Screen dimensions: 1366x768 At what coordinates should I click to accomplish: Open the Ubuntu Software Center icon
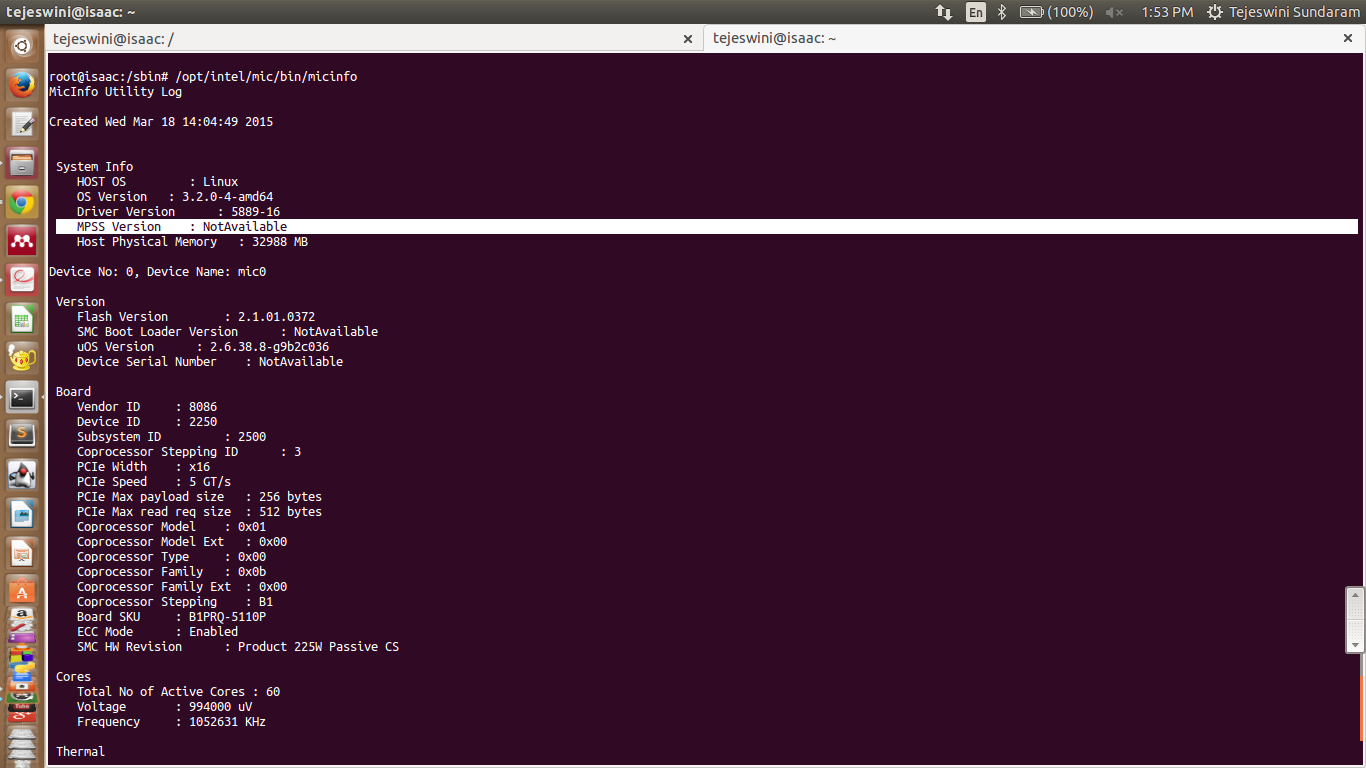22,592
